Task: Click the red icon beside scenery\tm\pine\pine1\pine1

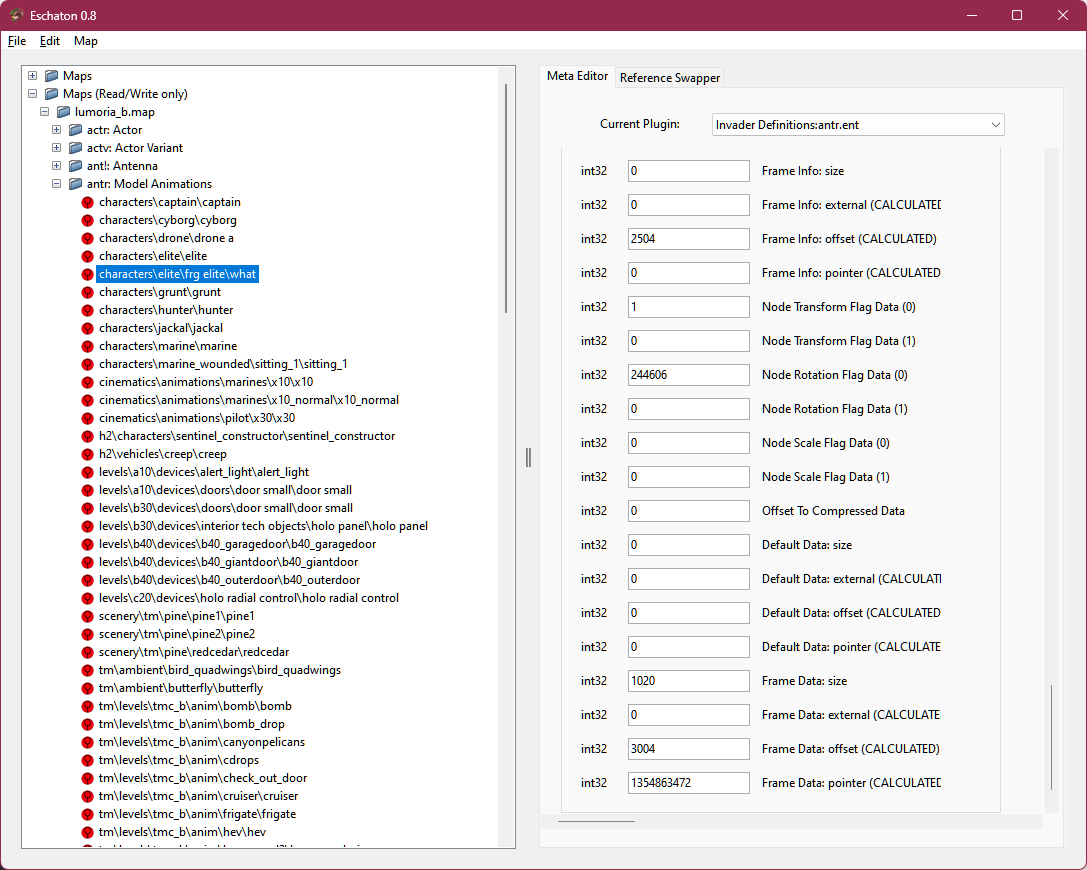Action: [x=89, y=615]
